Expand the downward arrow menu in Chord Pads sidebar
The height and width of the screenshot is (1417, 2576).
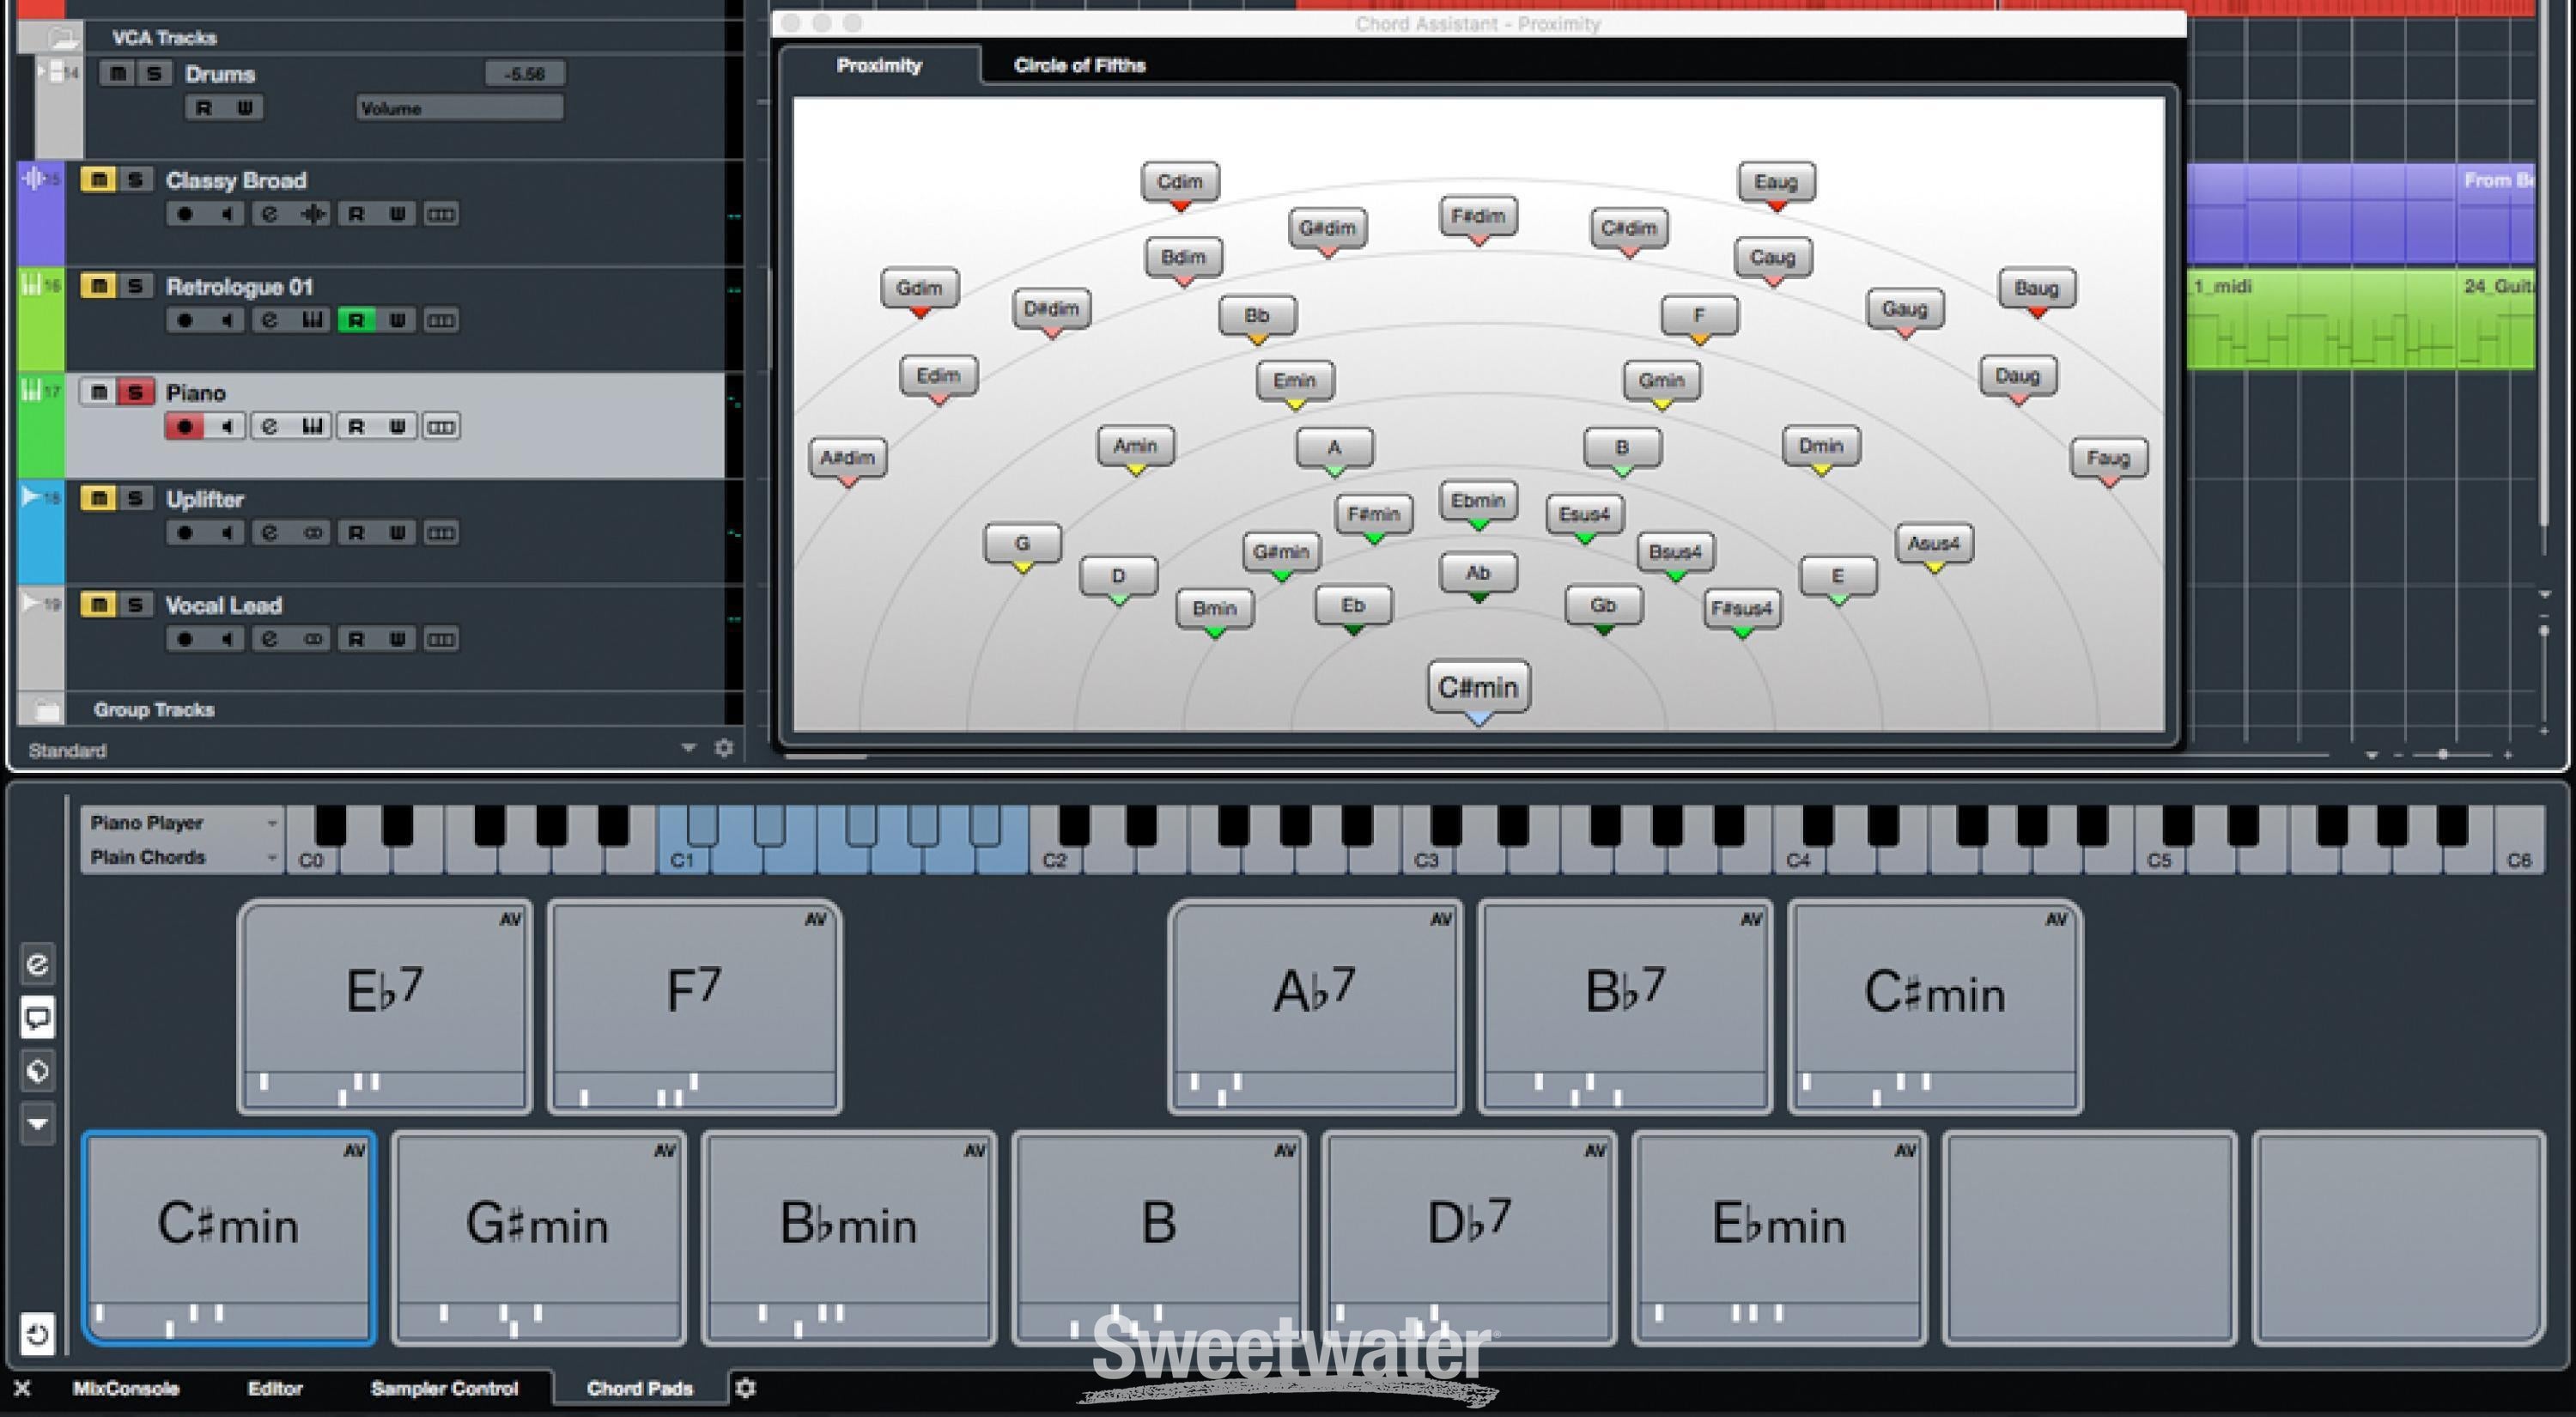pyautogui.click(x=37, y=1124)
